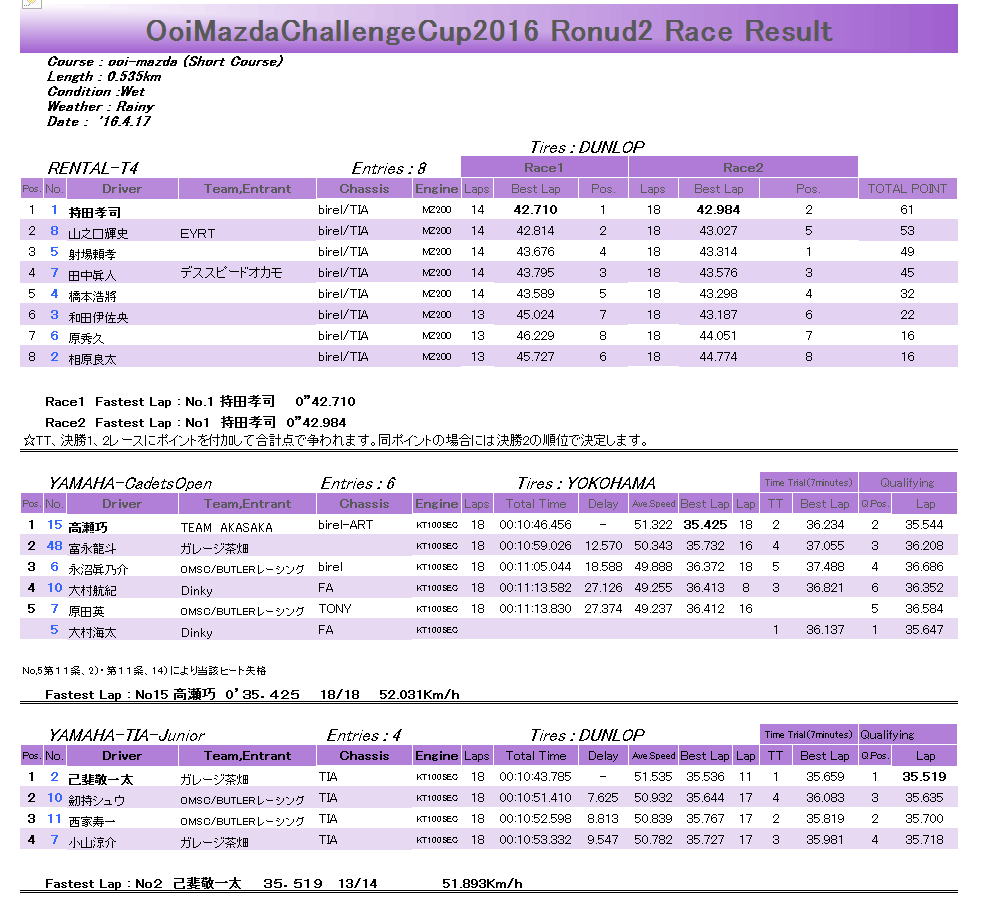This screenshot has width=991, height=911.
Task: Select driver 大村海太
Action: tap(92, 632)
